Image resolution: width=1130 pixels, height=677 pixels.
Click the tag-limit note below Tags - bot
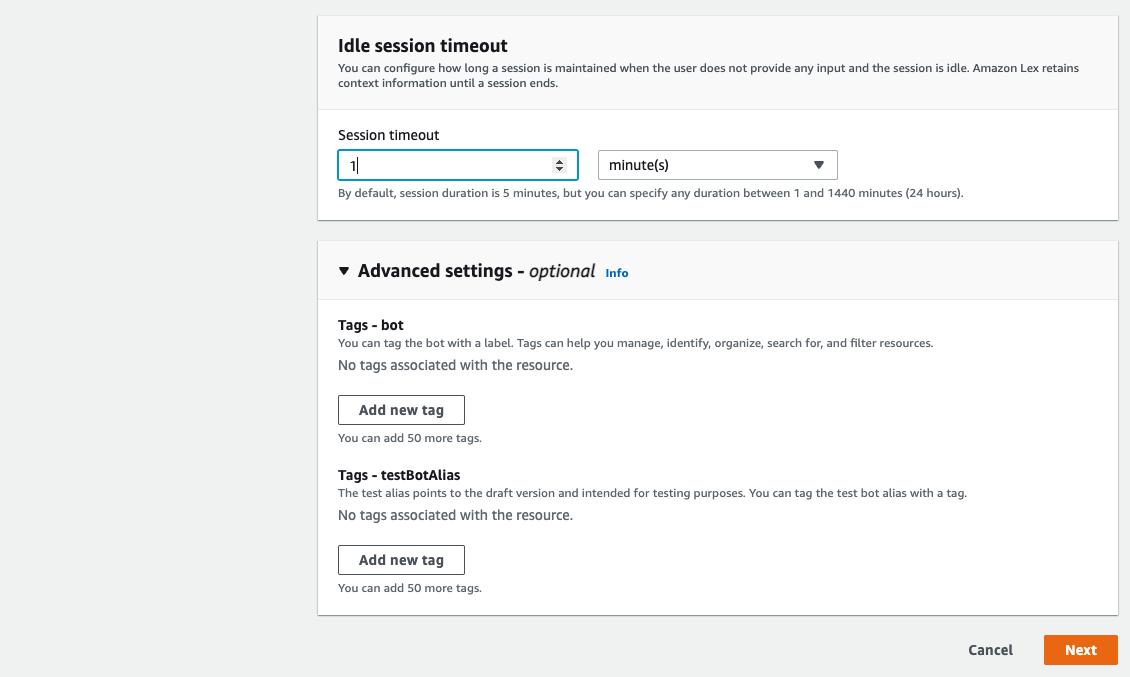[410, 438]
